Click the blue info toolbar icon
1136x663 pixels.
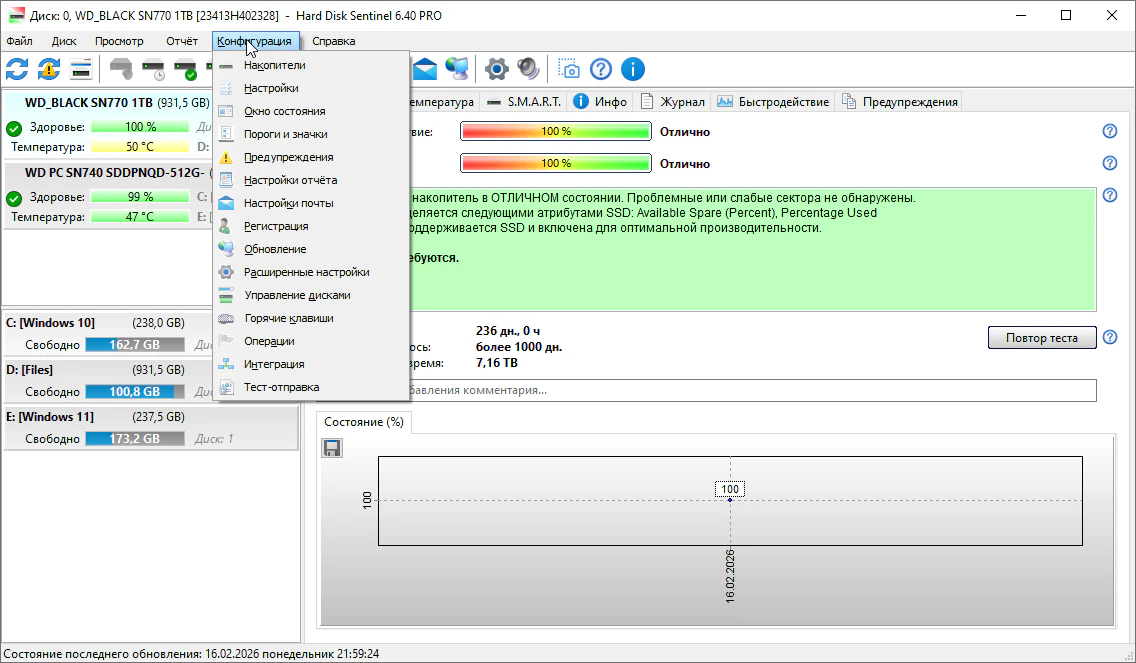point(632,69)
